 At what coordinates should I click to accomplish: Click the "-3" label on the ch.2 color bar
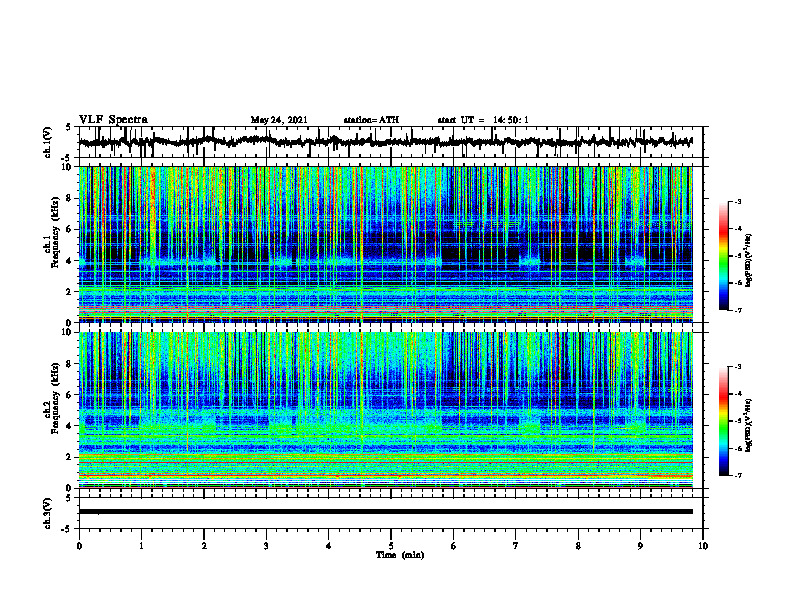click(x=738, y=367)
